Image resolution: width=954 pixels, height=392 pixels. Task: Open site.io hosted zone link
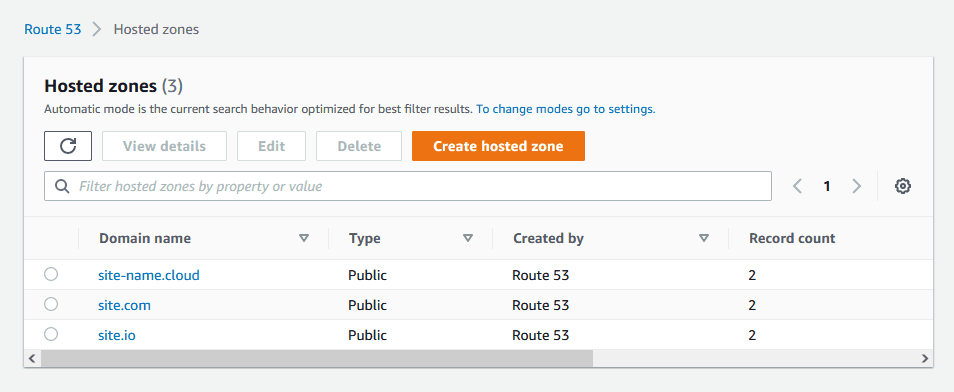[x=117, y=335]
